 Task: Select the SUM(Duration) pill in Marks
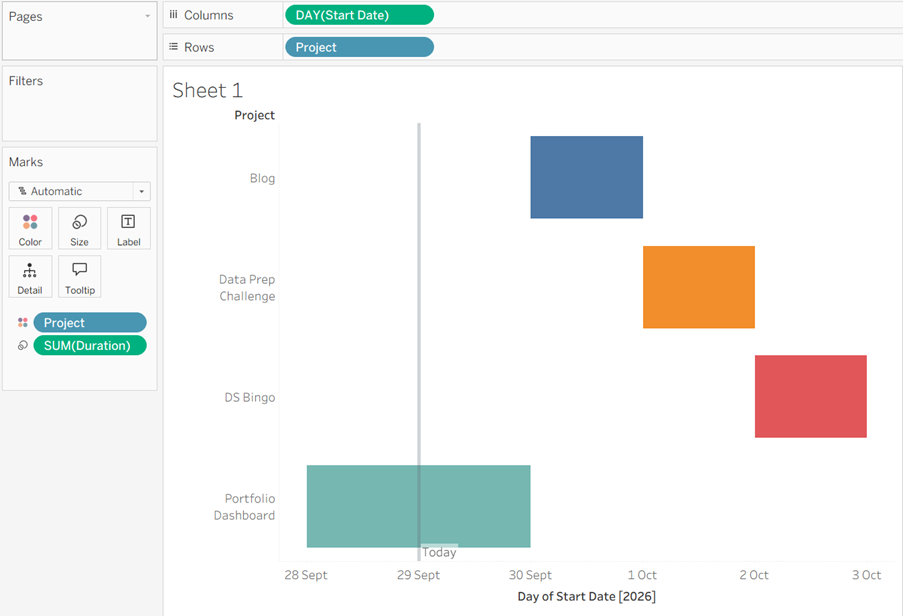coord(90,345)
